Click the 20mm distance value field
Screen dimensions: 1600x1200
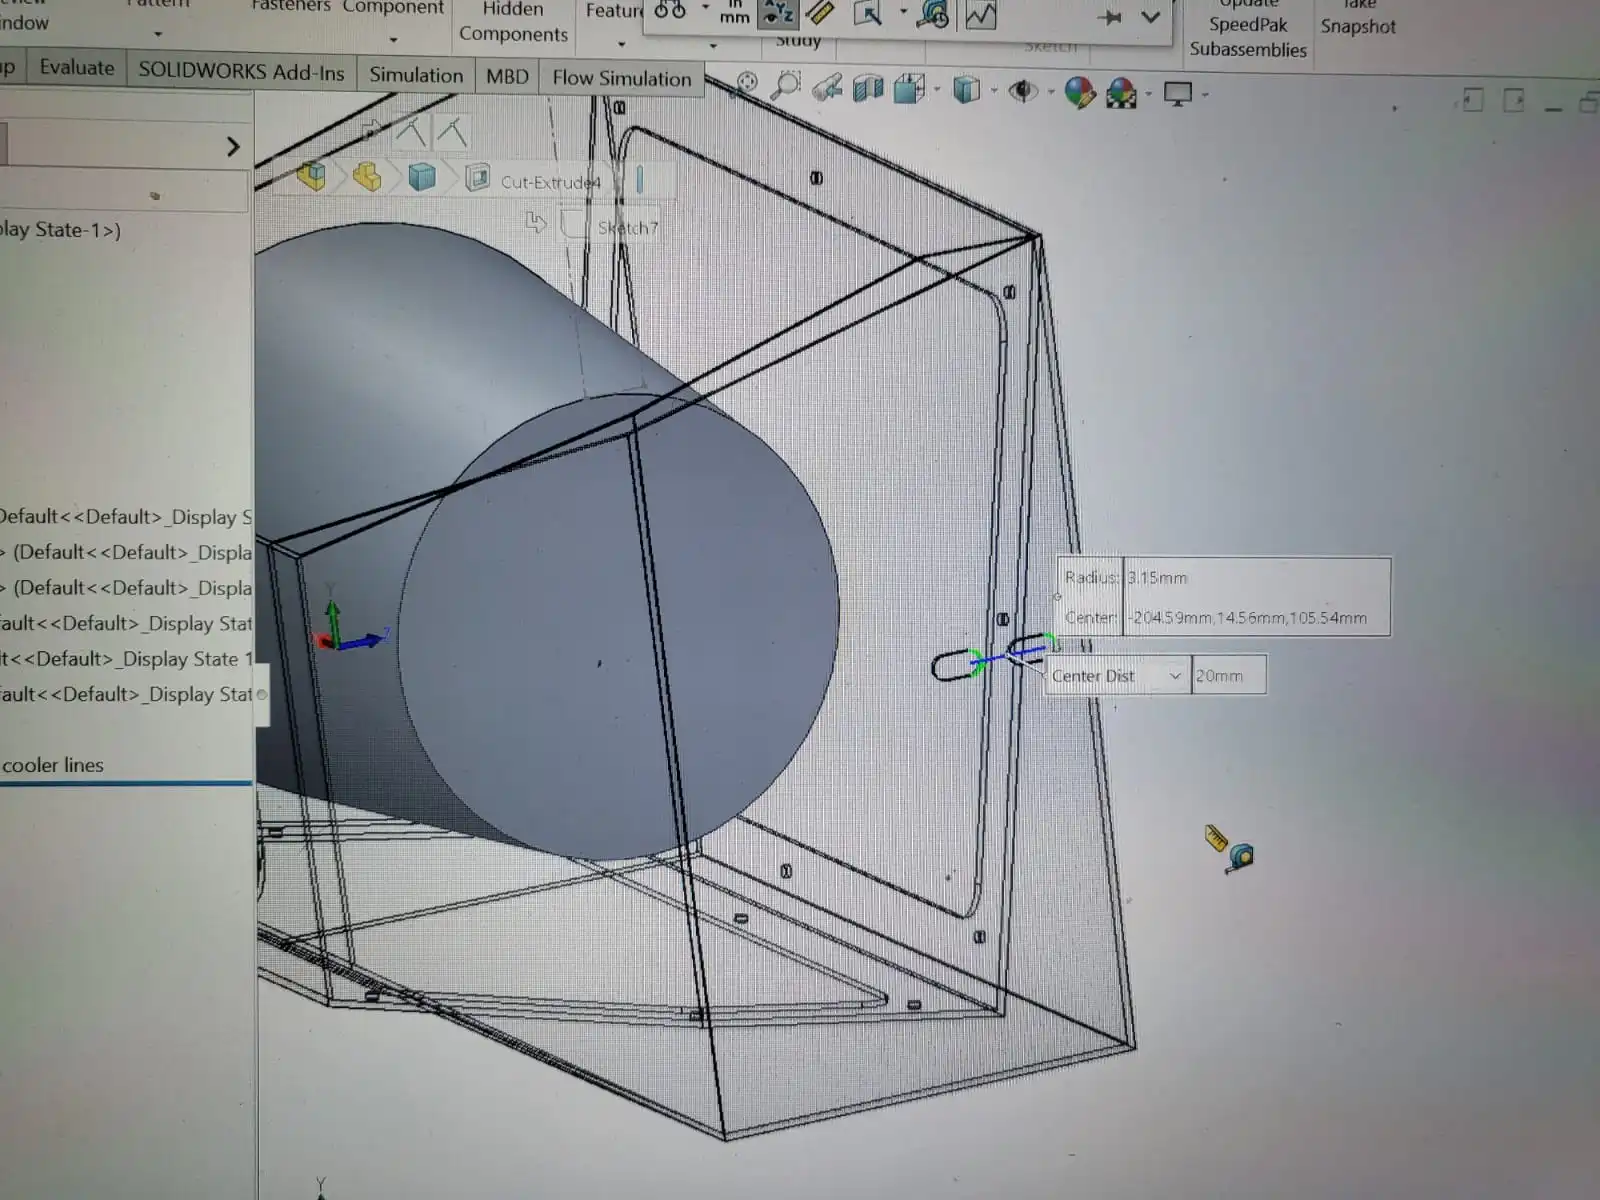1229,676
